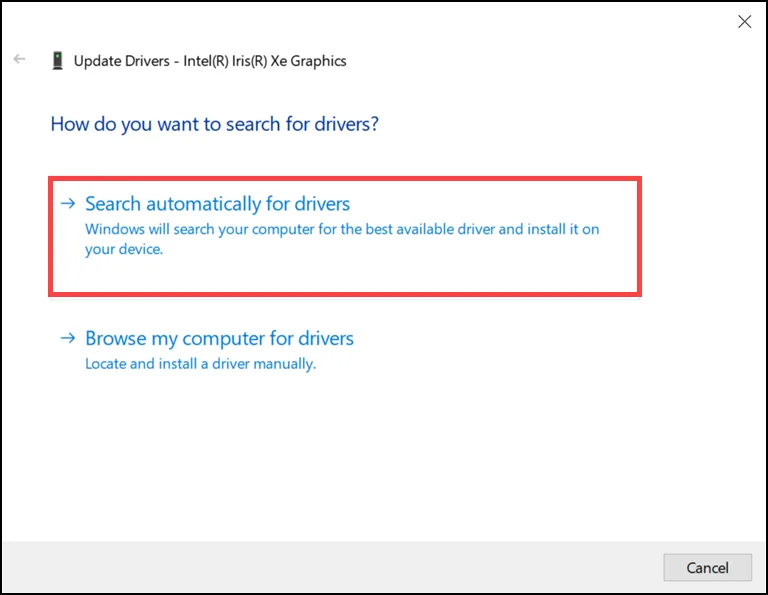Image resolution: width=768 pixels, height=595 pixels.
Task: Cancel the Update Drivers wizard
Action: coord(707,568)
